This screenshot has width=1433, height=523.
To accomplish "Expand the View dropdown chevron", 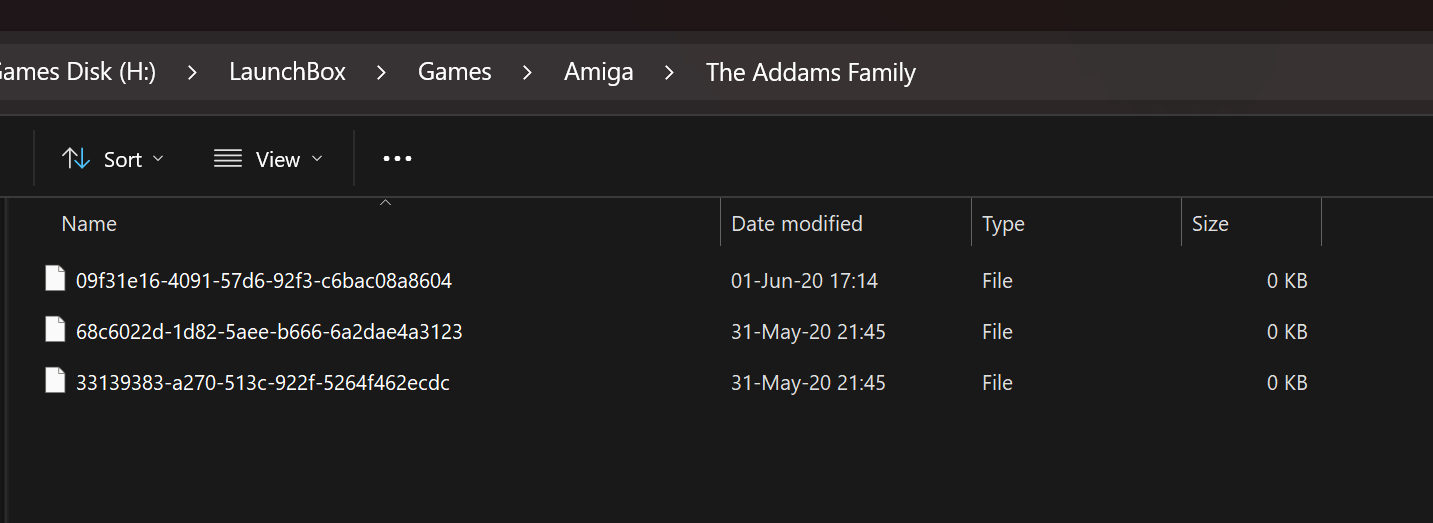I will 317,159.
